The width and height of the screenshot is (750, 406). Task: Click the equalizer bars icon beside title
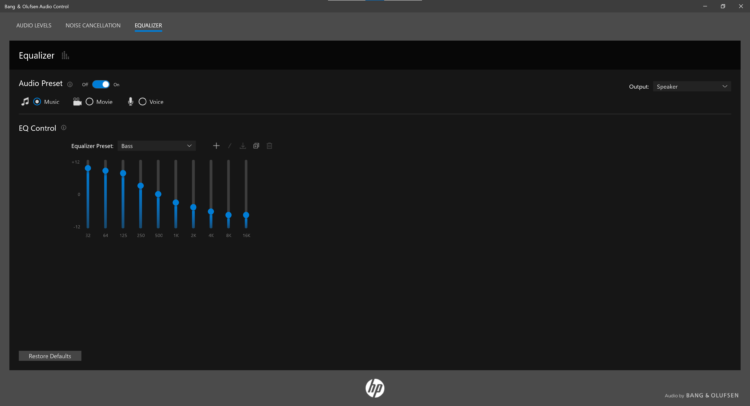click(x=65, y=55)
